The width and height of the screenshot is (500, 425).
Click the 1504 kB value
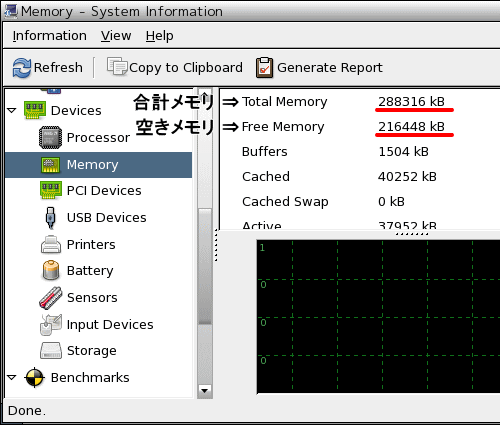[403, 152]
